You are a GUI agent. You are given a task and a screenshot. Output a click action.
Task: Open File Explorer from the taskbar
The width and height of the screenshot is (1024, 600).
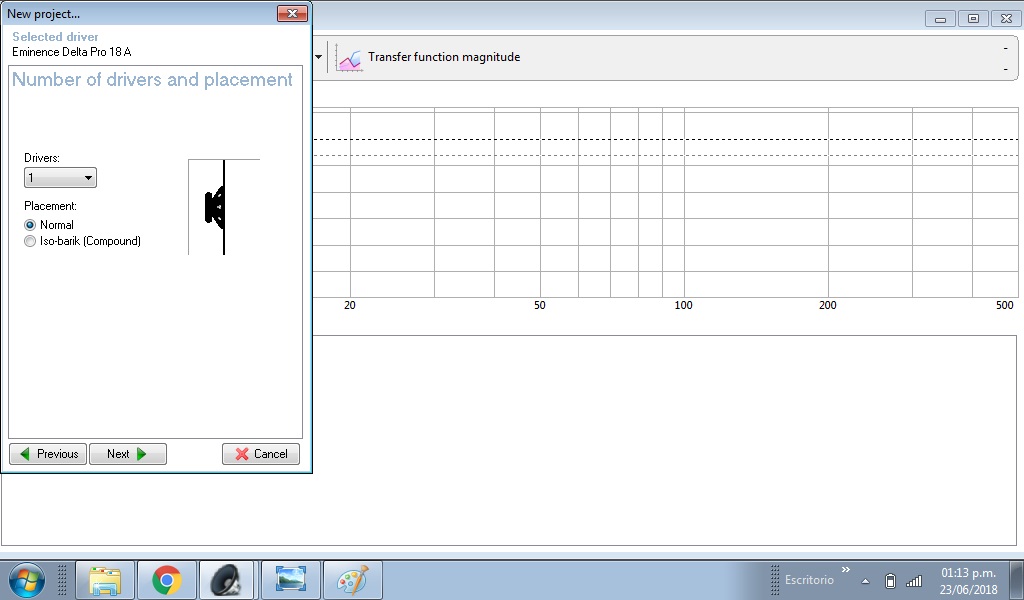[x=105, y=580]
